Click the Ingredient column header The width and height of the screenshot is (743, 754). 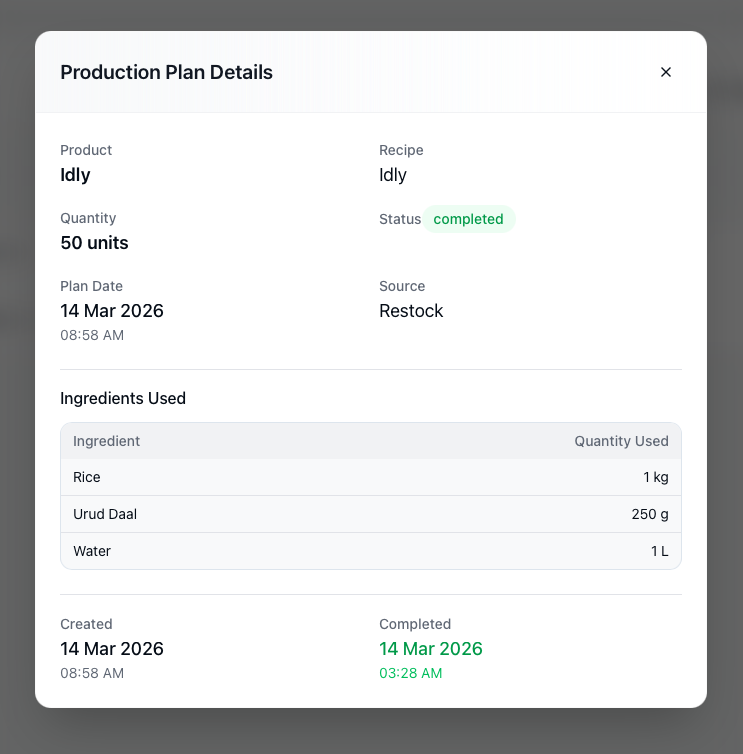click(107, 441)
